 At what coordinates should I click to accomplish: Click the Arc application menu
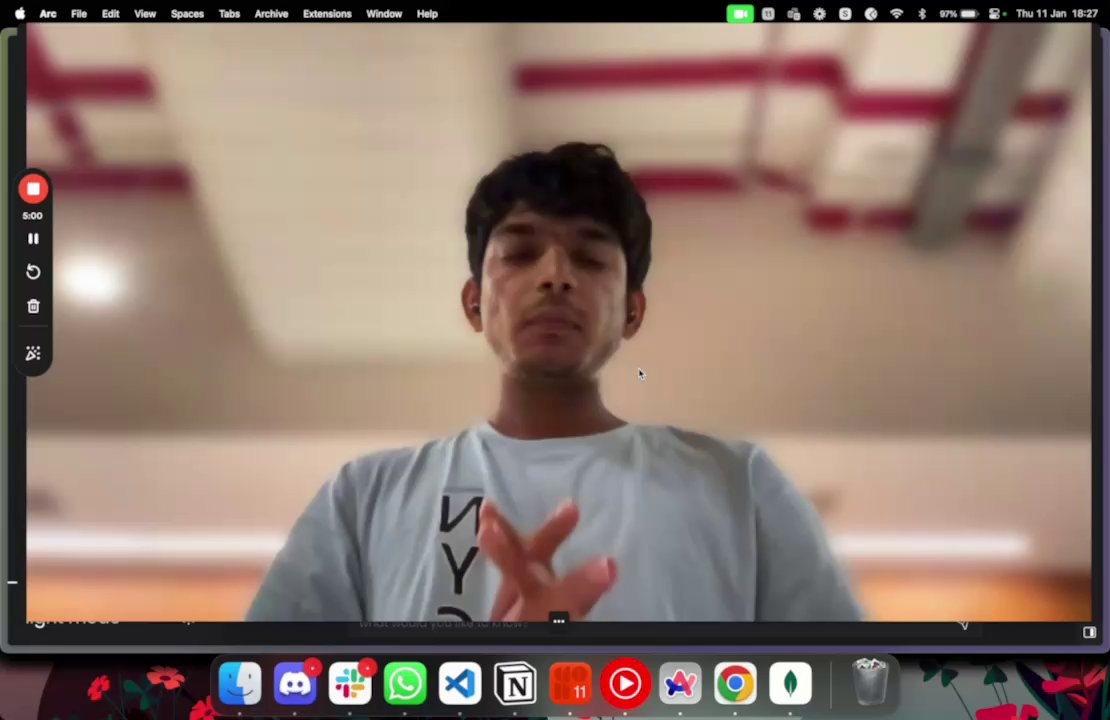tap(48, 14)
